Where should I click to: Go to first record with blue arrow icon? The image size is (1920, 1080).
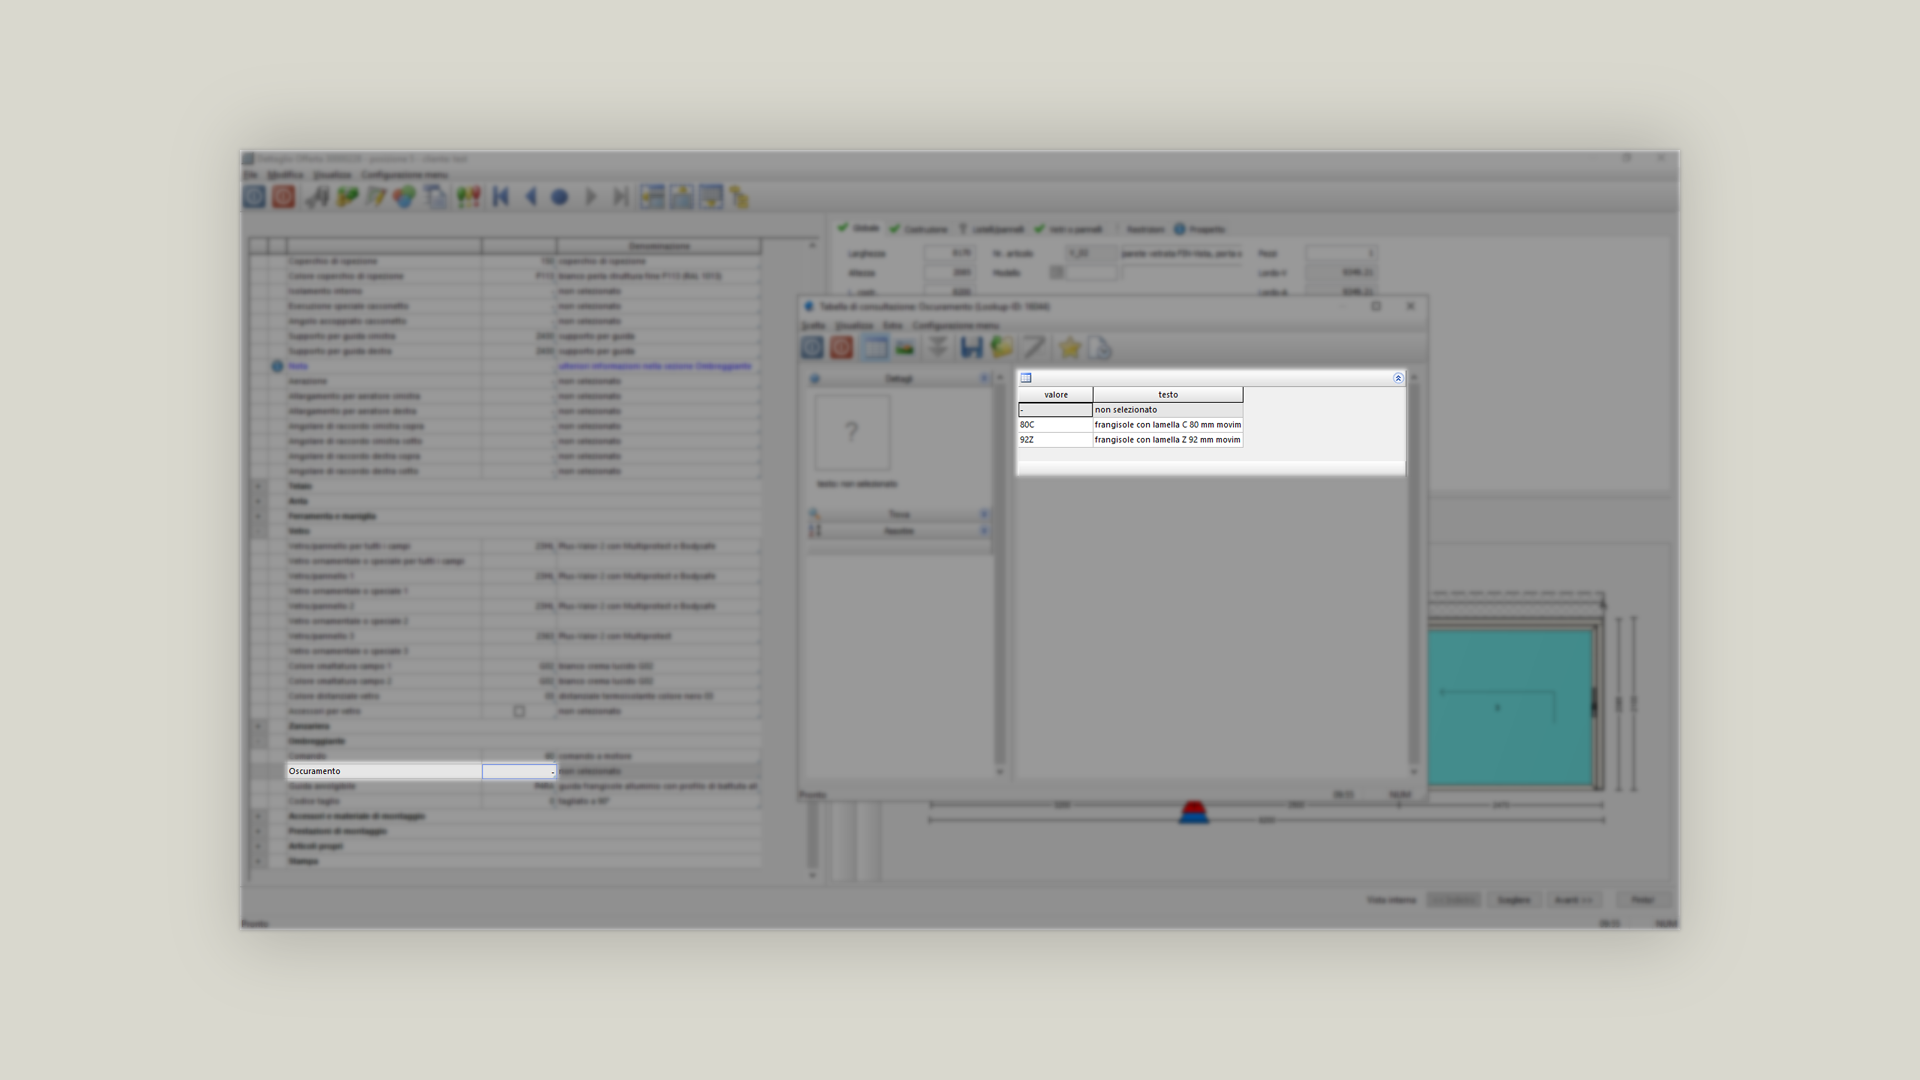click(x=501, y=197)
